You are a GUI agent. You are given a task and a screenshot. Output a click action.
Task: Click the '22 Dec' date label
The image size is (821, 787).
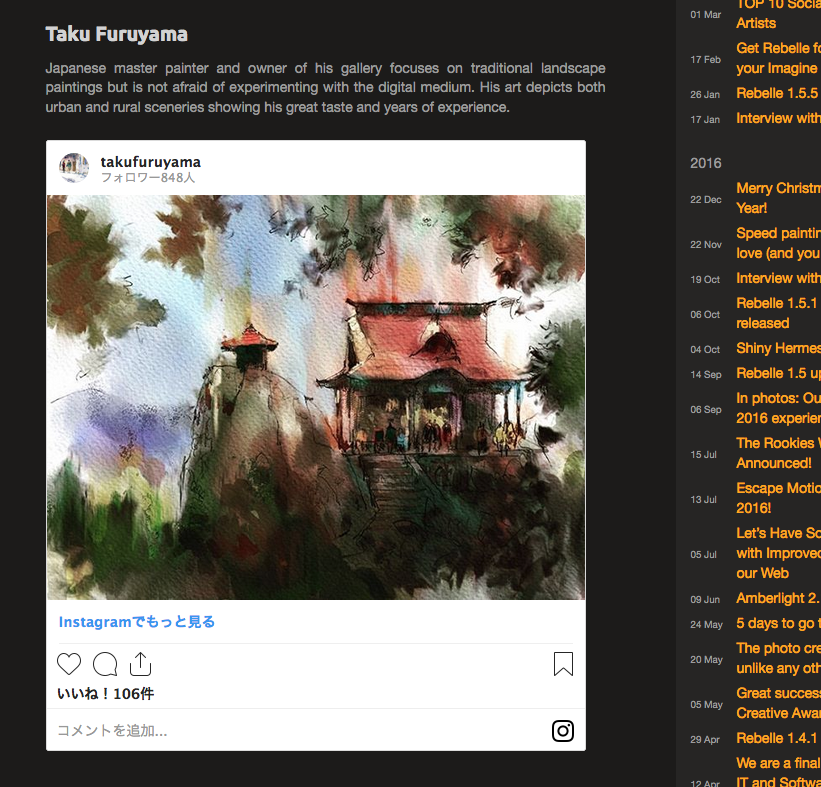click(x=705, y=199)
